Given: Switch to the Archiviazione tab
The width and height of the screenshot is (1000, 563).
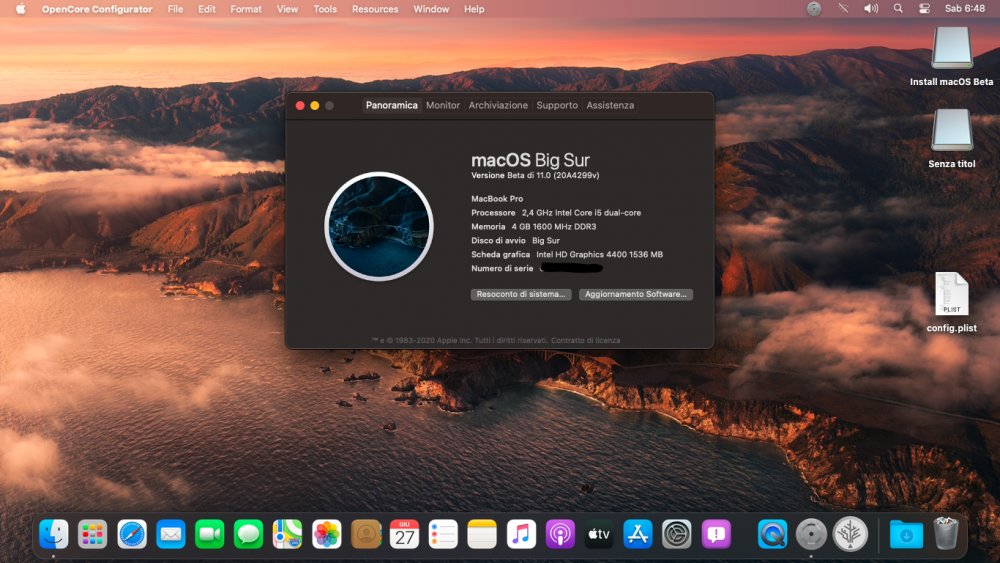Looking at the screenshot, I should 498,105.
